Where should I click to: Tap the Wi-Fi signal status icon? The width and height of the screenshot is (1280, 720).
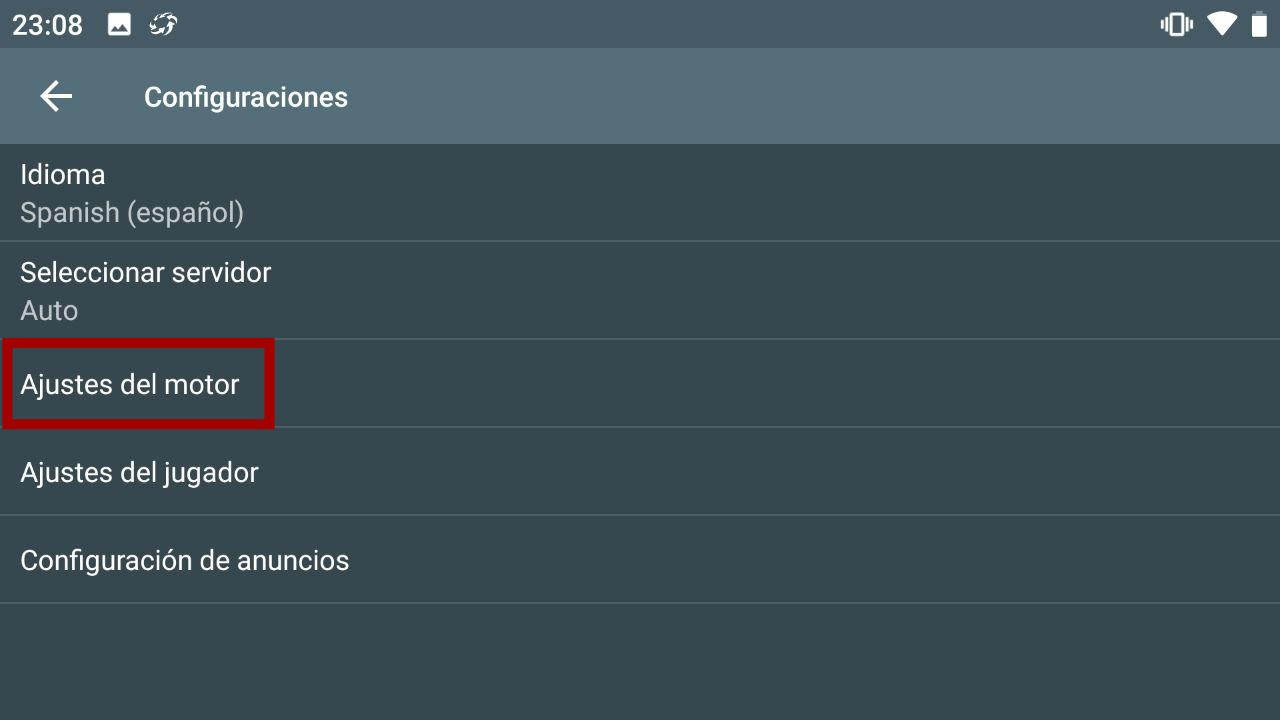coord(1221,25)
